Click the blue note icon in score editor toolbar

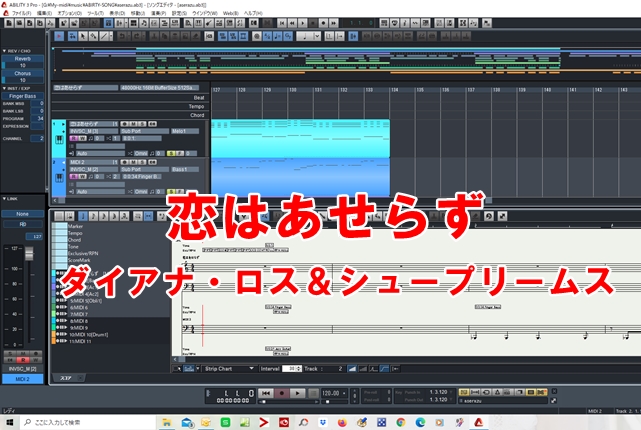pyautogui.click(x=83, y=216)
